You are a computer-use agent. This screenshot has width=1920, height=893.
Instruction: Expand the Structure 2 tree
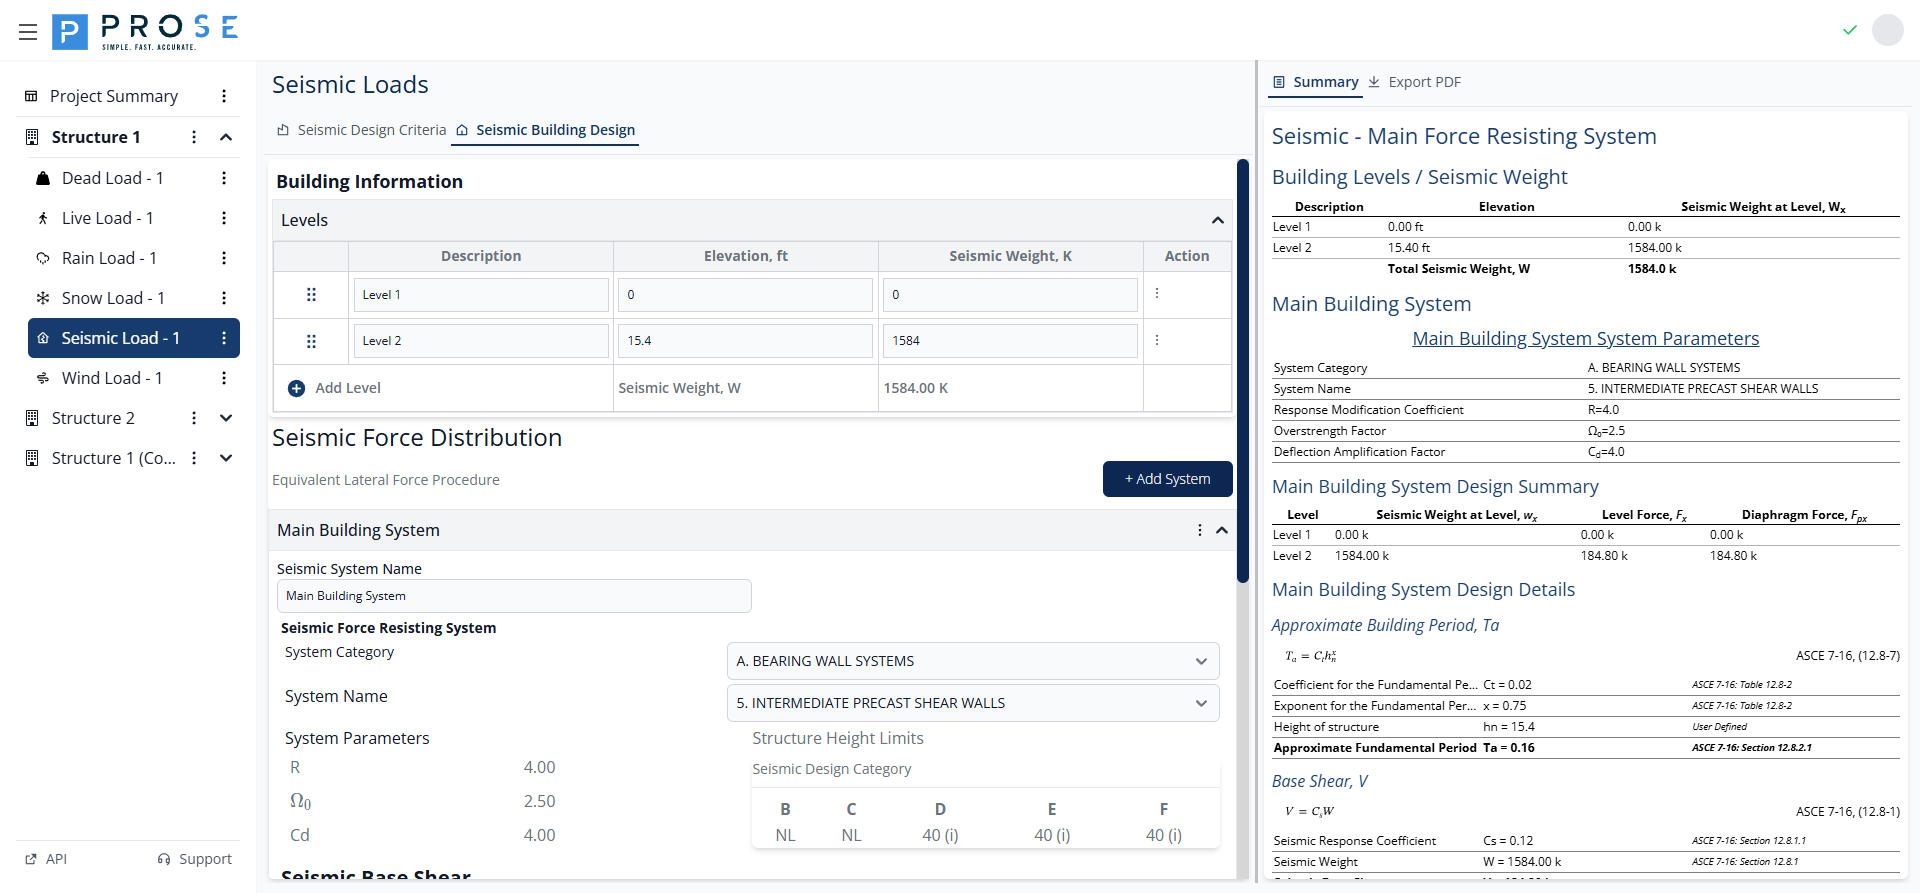click(226, 418)
